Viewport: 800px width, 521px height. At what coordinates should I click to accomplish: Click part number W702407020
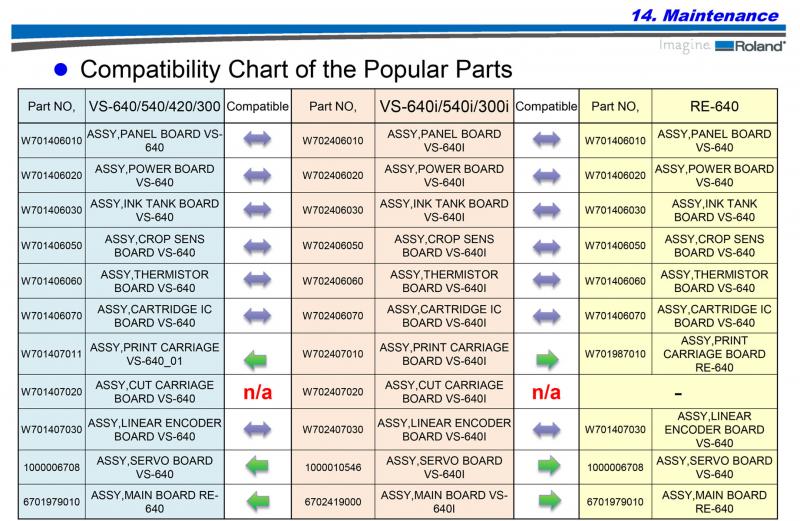[333, 392]
